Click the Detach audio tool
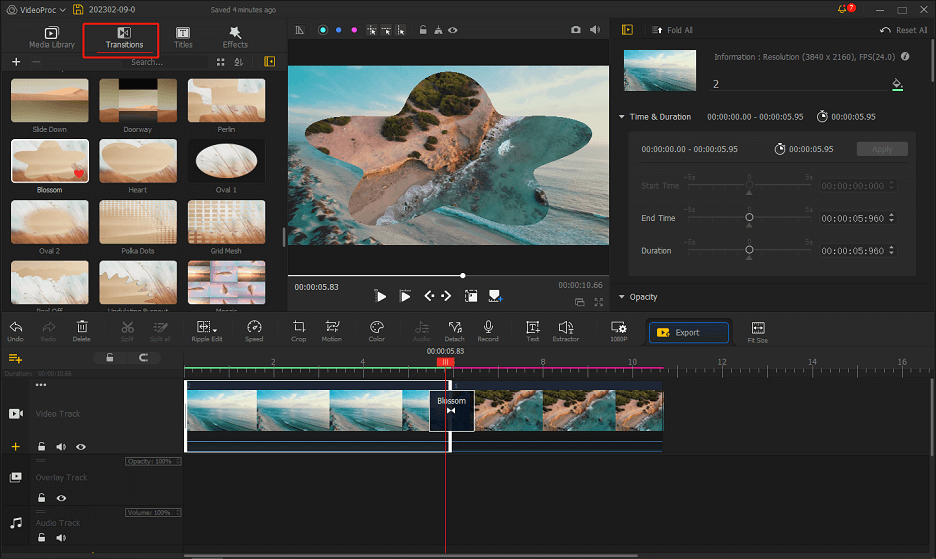The image size is (936, 559). (x=454, y=331)
